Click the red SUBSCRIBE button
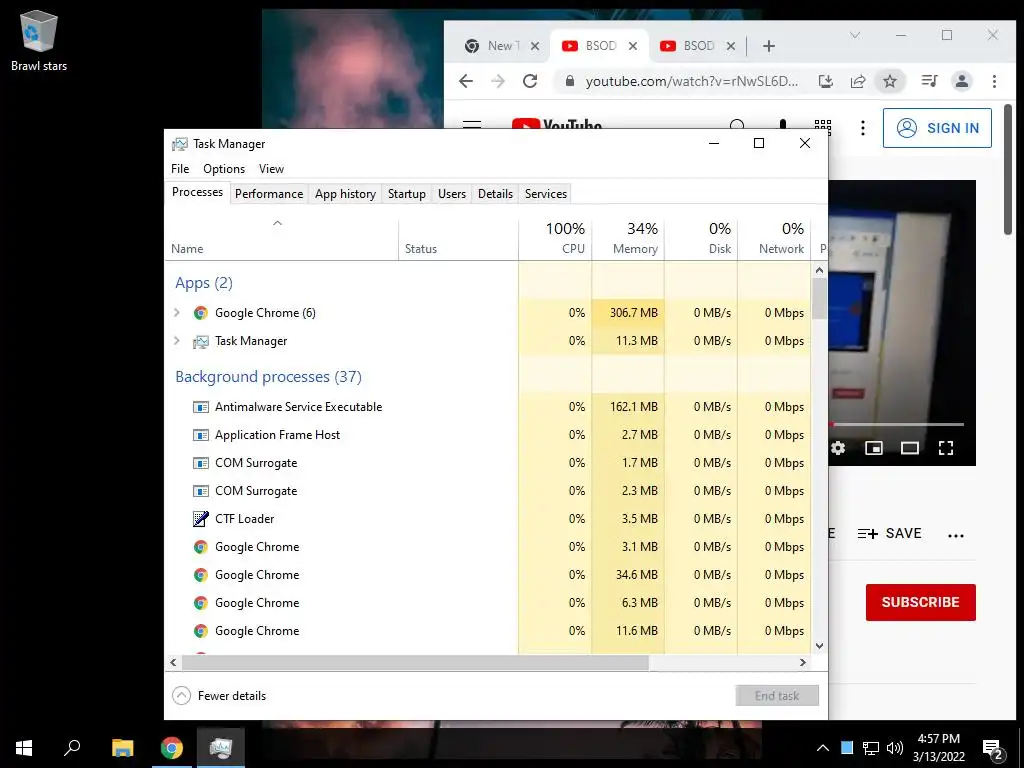 pos(921,602)
